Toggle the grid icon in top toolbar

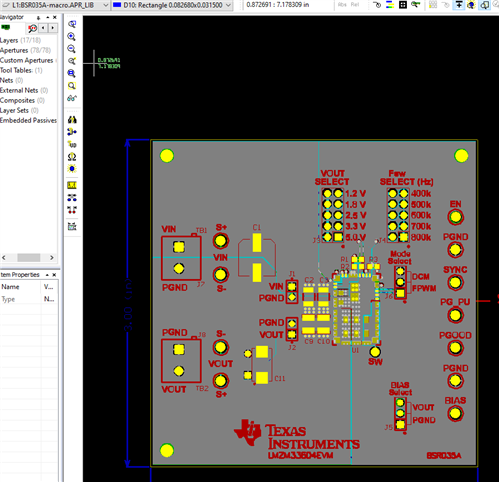pos(403,5)
